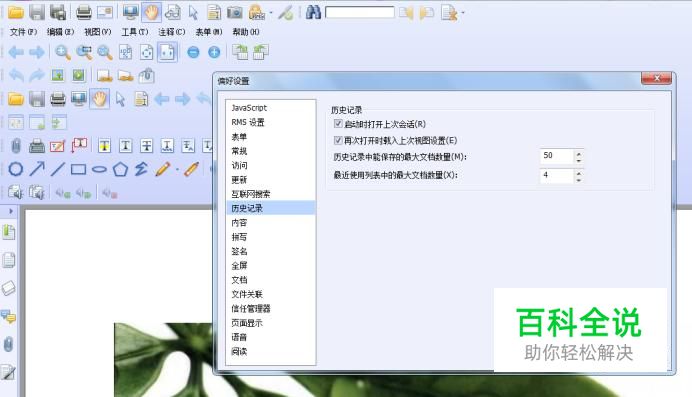The height and width of the screenshot is (397, 692).
Task: Click the blue plus zoom-in icon
Action: tap(214, 52)
